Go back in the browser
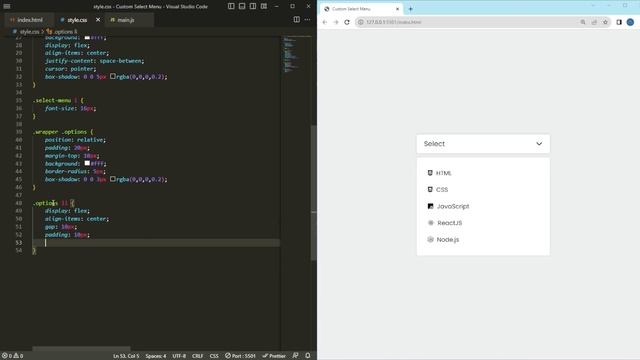 [x=325, y=22]
